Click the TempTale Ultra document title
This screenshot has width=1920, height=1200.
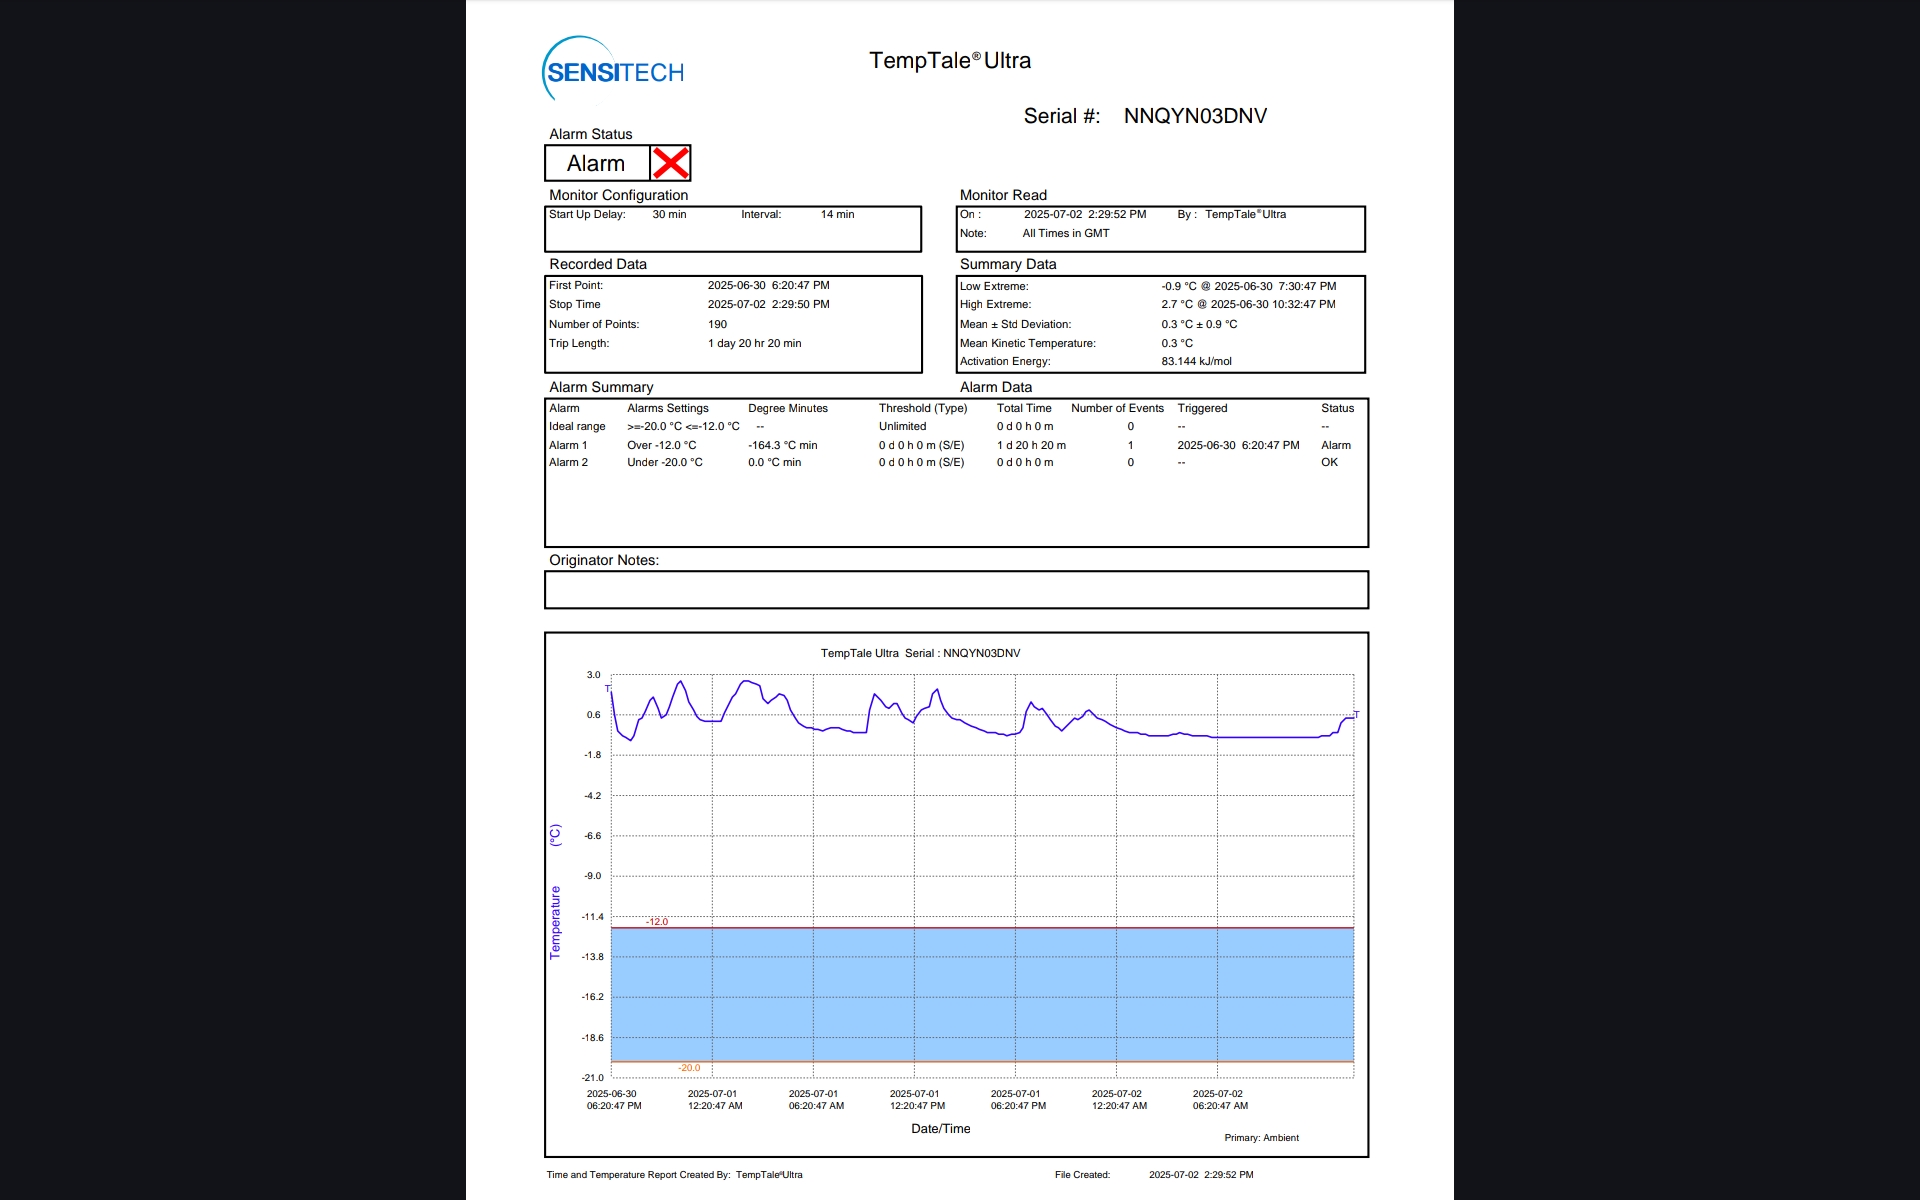pos(949,61)
